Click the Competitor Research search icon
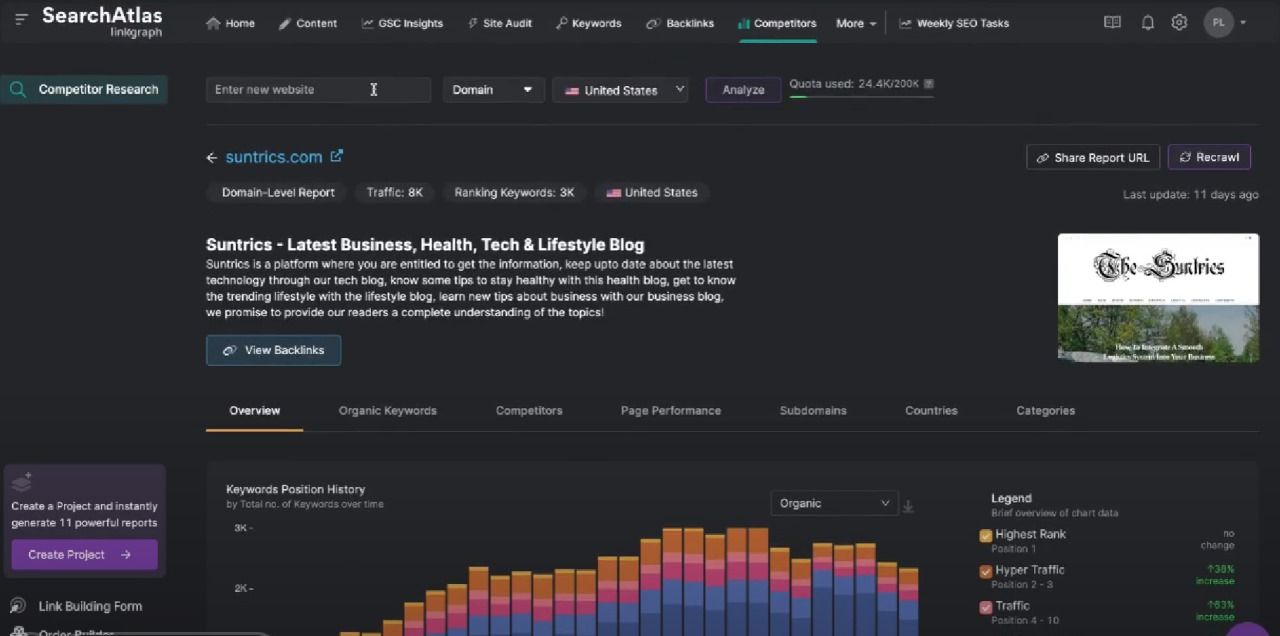This screenshot has height=636, width=1280. point(18,89)
